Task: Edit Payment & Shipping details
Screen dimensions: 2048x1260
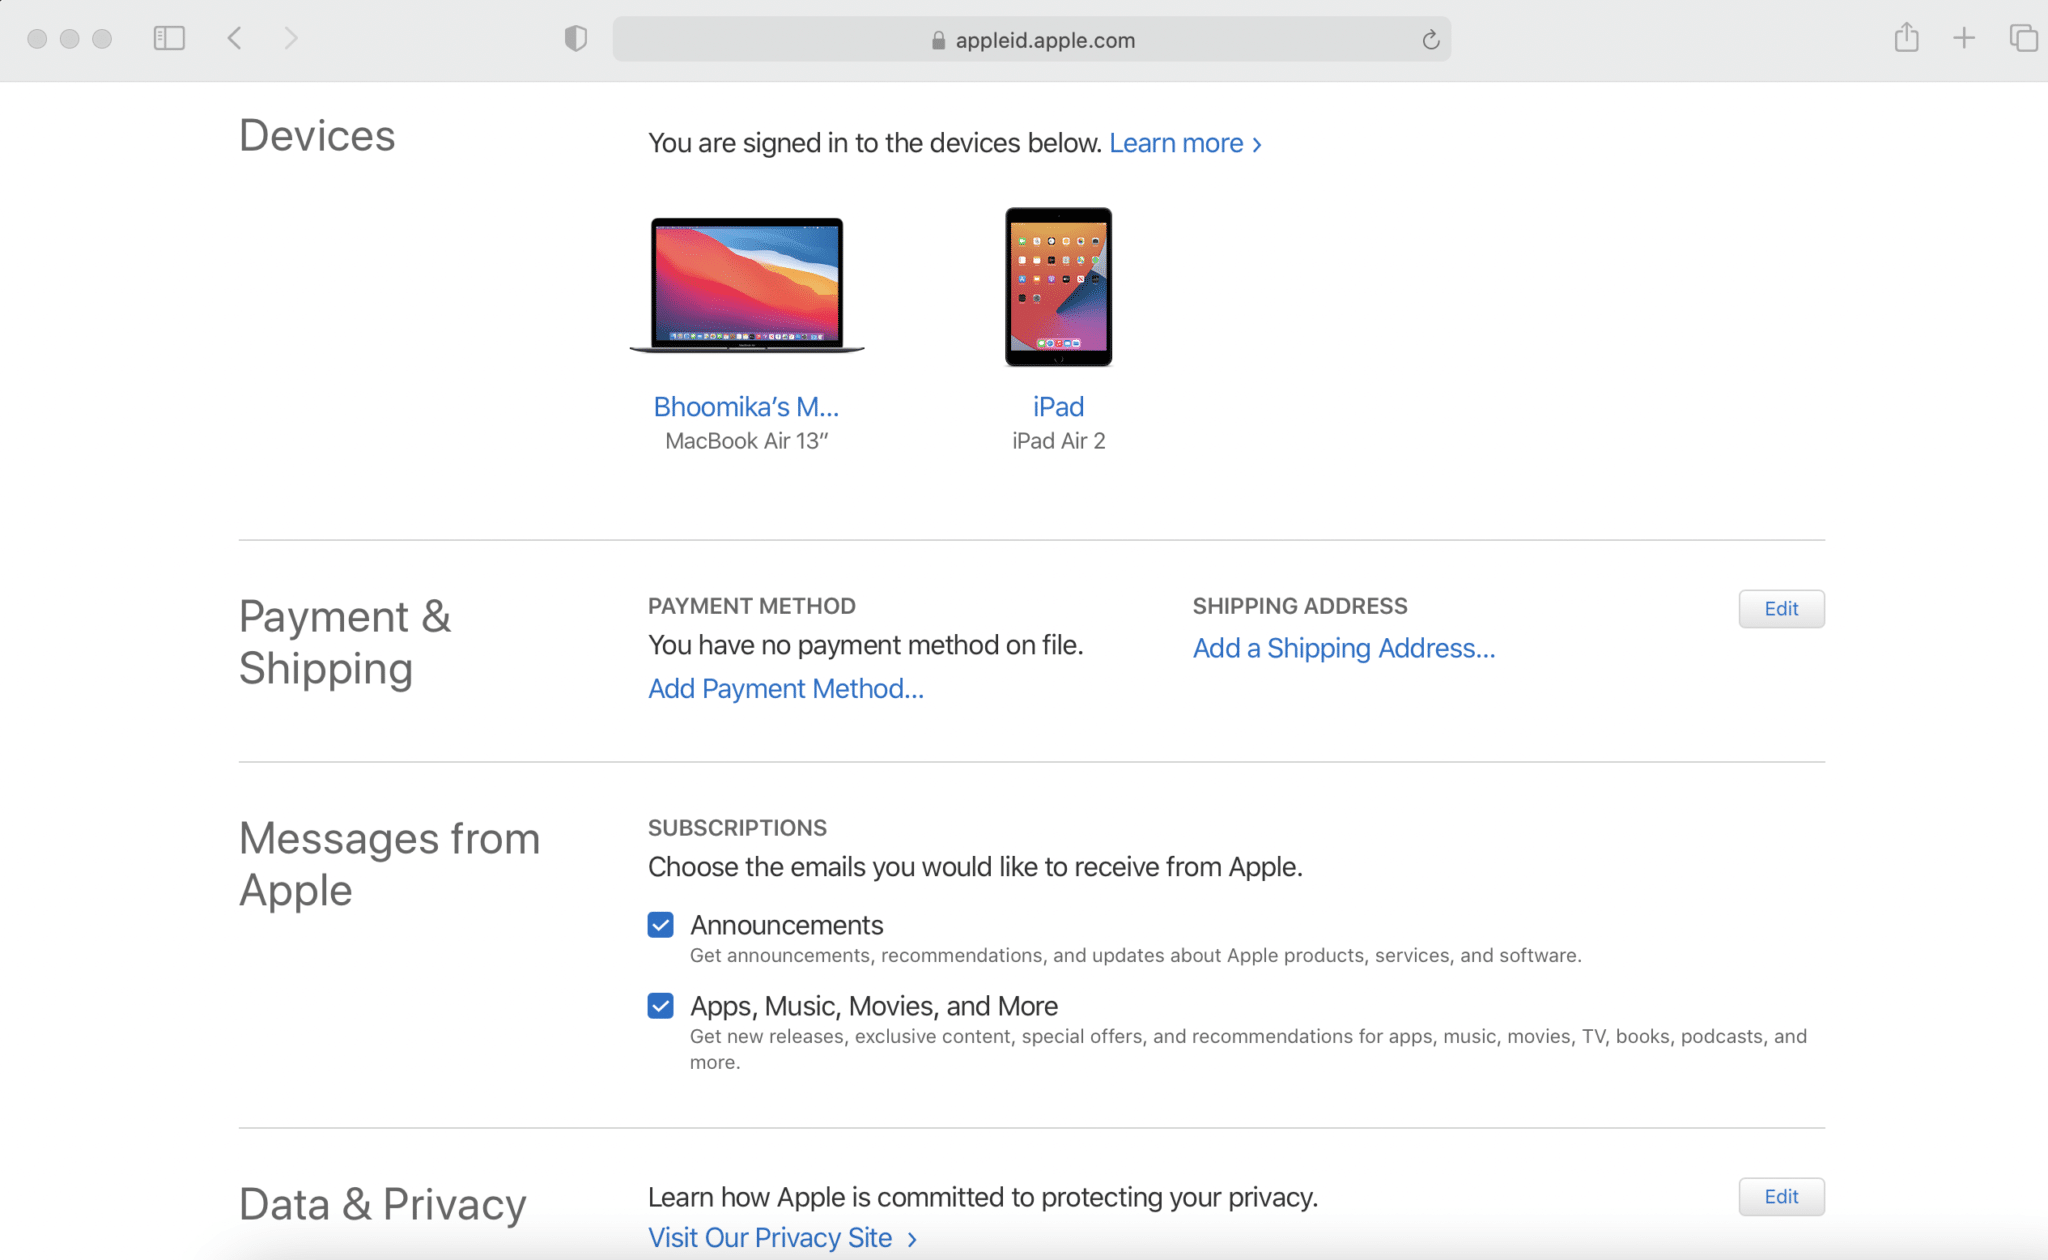Action: coord(1781,608)
